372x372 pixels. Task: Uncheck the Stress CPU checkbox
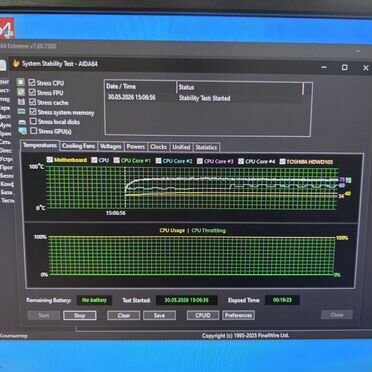32,83
